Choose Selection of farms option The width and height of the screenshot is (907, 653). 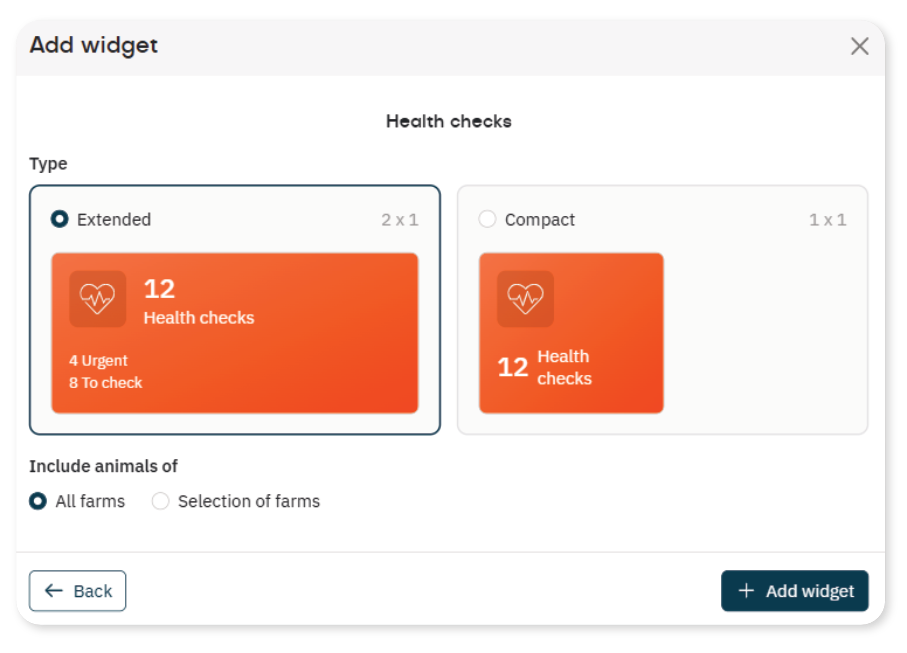(x=160, y=501)
